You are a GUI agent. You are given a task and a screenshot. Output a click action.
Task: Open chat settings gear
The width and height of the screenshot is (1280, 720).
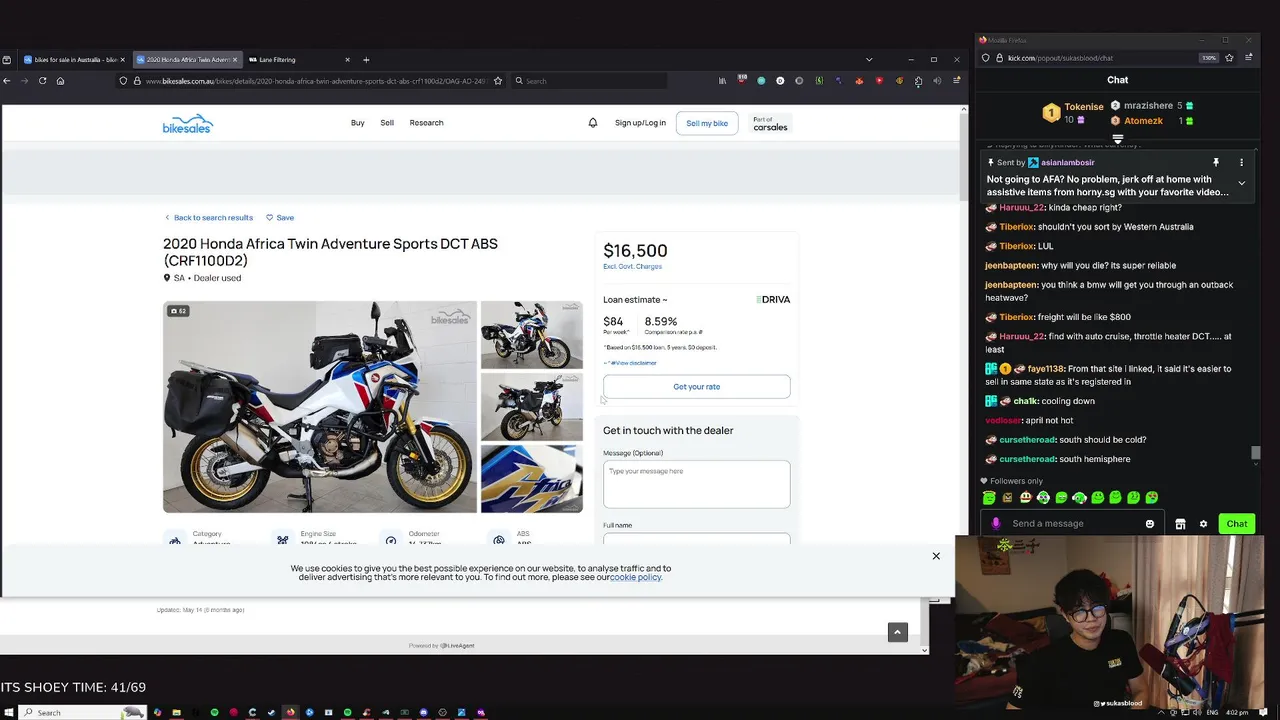(1203, 524)
